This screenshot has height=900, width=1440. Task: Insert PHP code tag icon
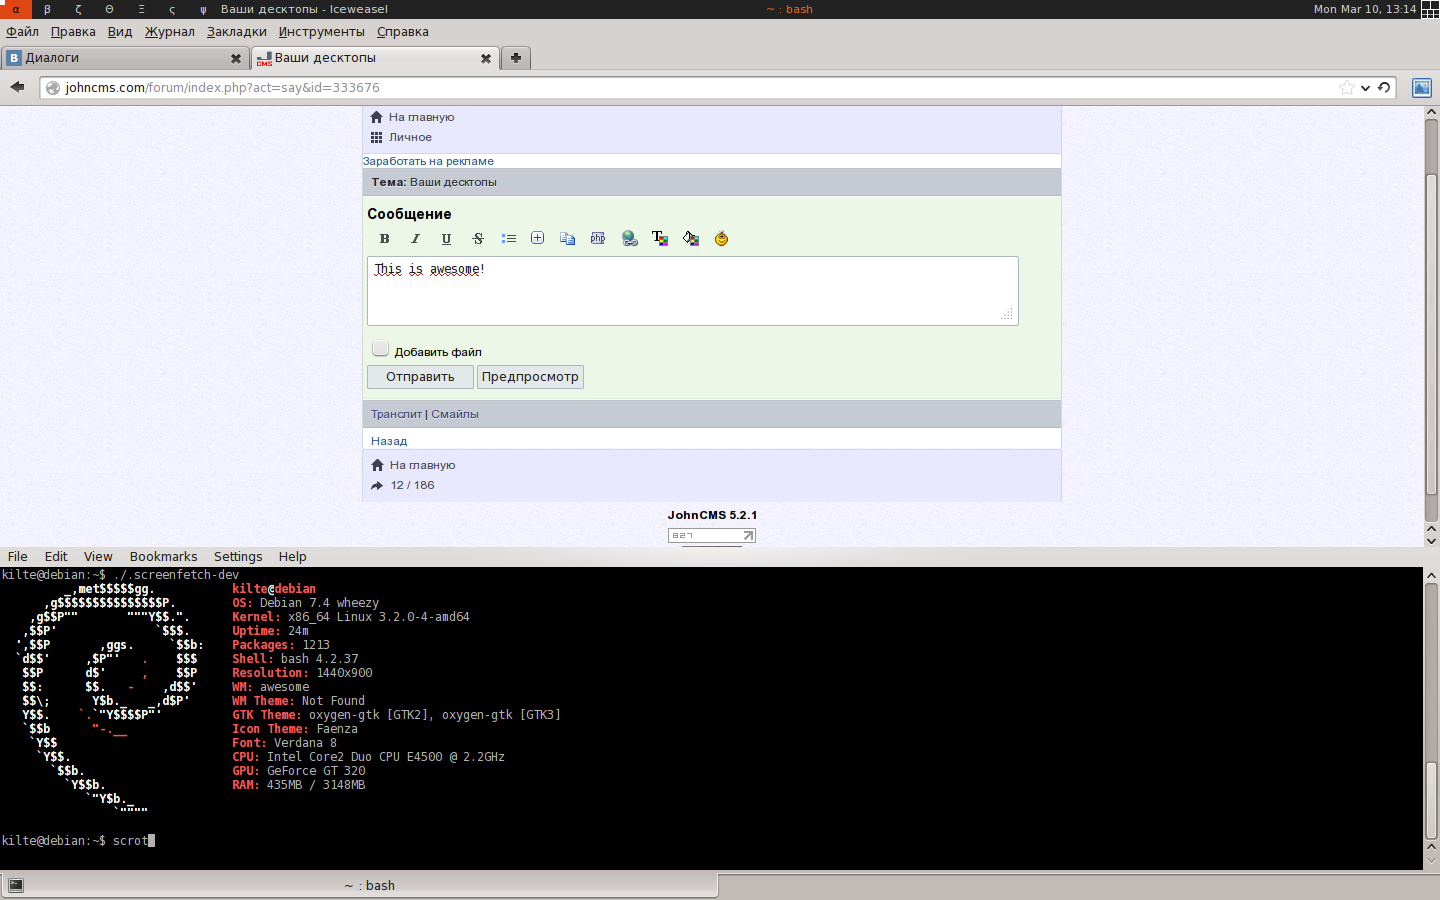coord(598,239)
